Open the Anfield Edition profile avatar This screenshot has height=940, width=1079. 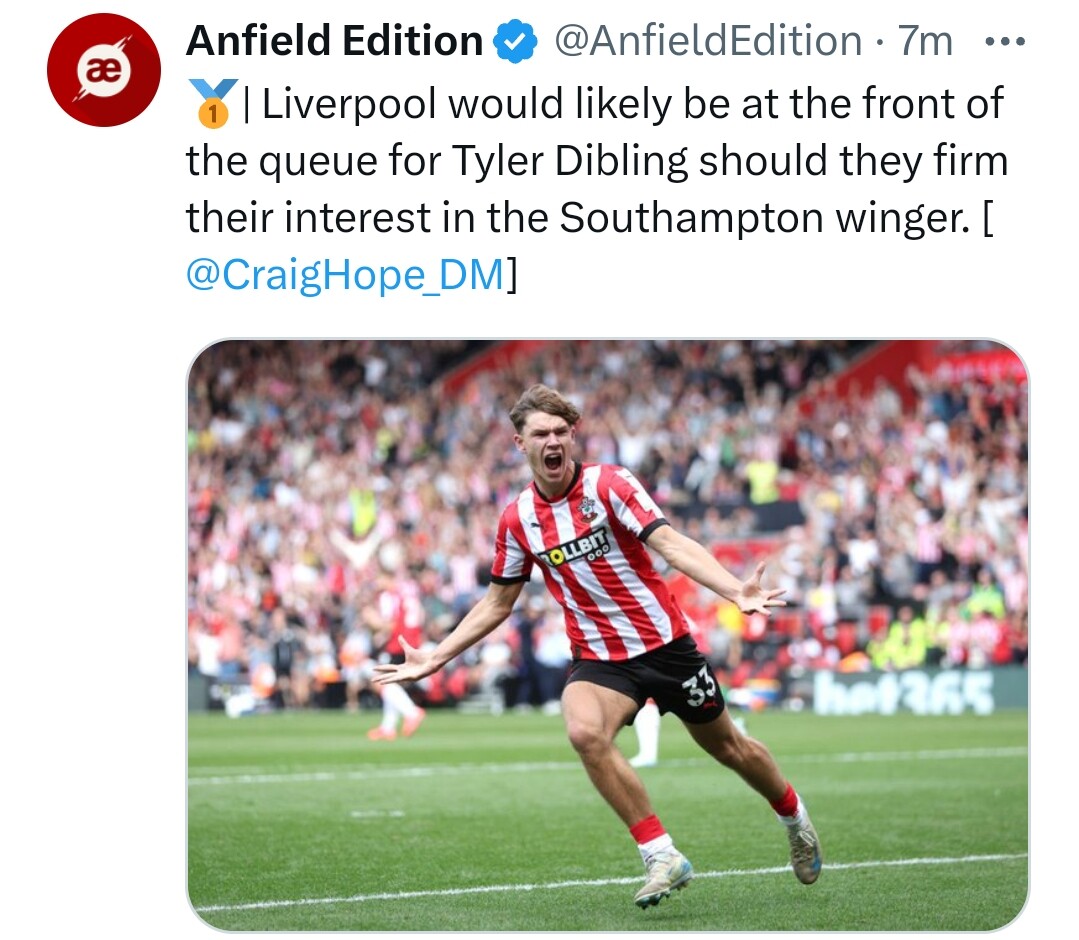[104, 69]
